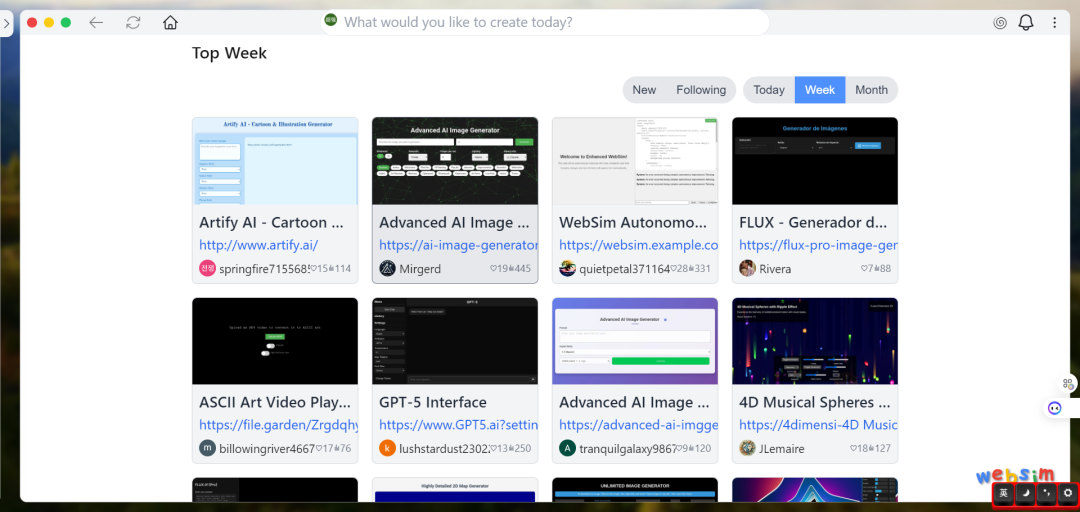This screenshot has width=1080, height=512.
Task: Open Mirgerd's Advanced AI Image Generator thumbnail
Action: coord(455,161)
